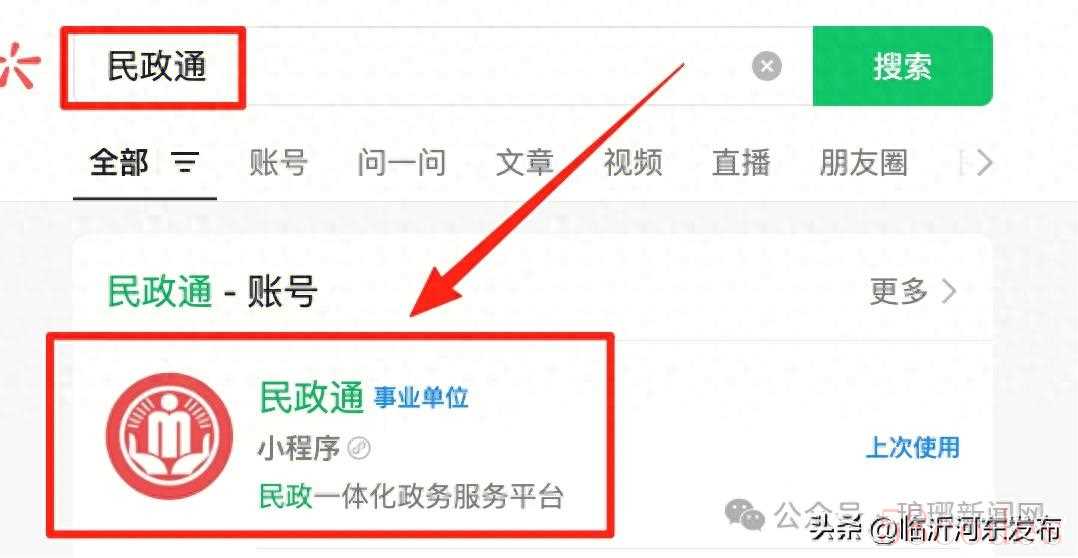The image size is (1078, 558).
Task: Click the red spark icon left of search box
Action: tap(19, 67)
